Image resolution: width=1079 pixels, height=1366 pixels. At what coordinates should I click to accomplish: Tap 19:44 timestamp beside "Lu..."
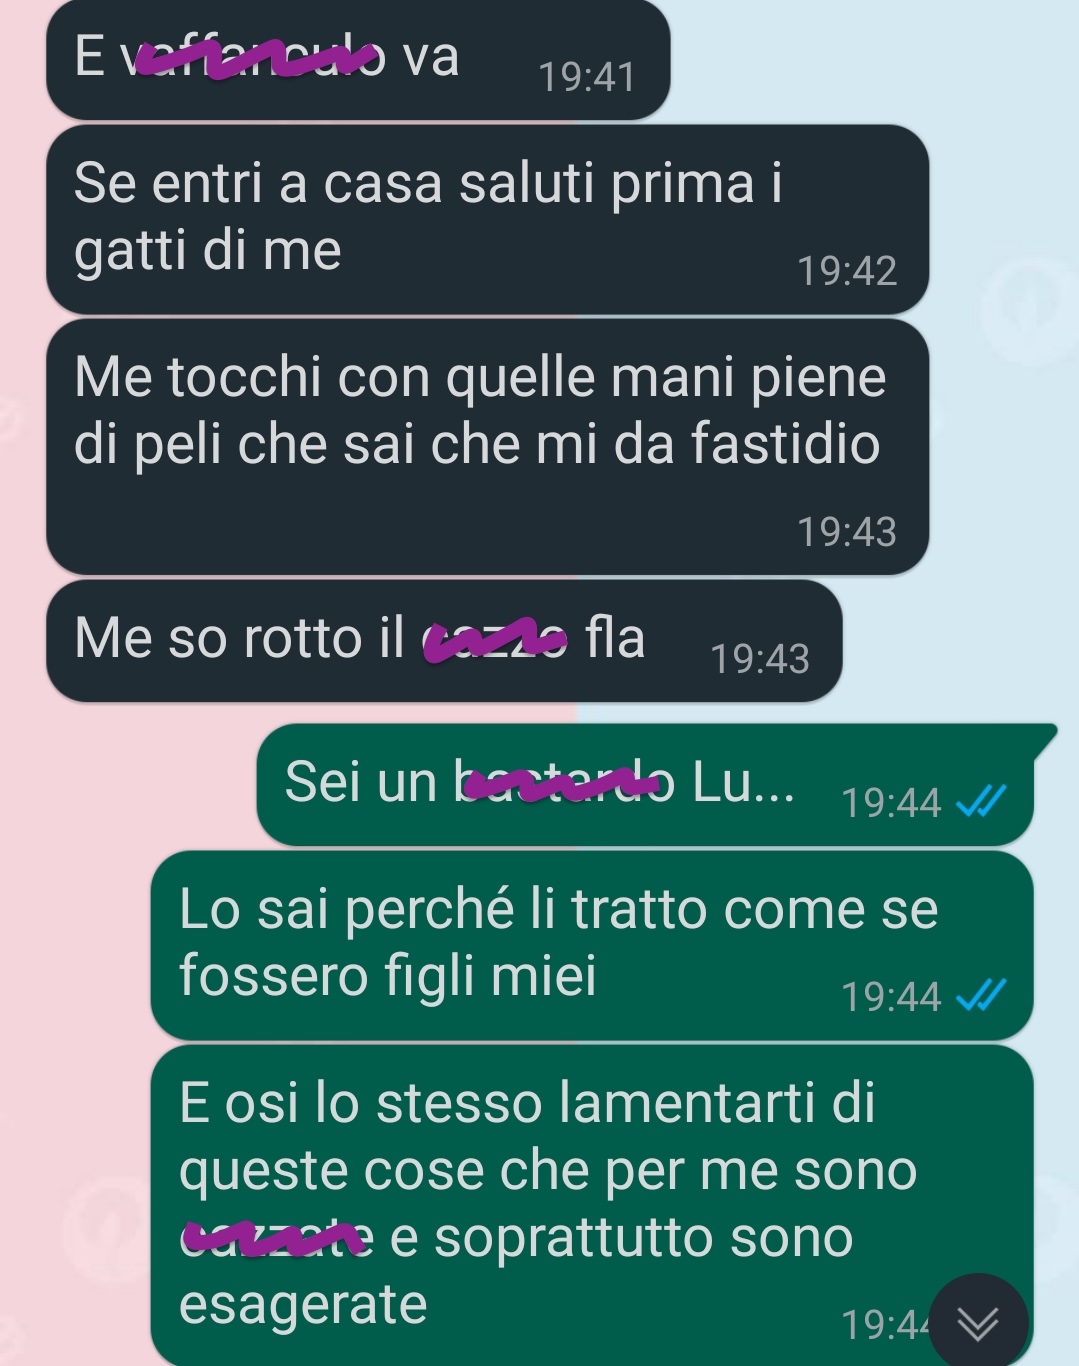tap(891, 803)
